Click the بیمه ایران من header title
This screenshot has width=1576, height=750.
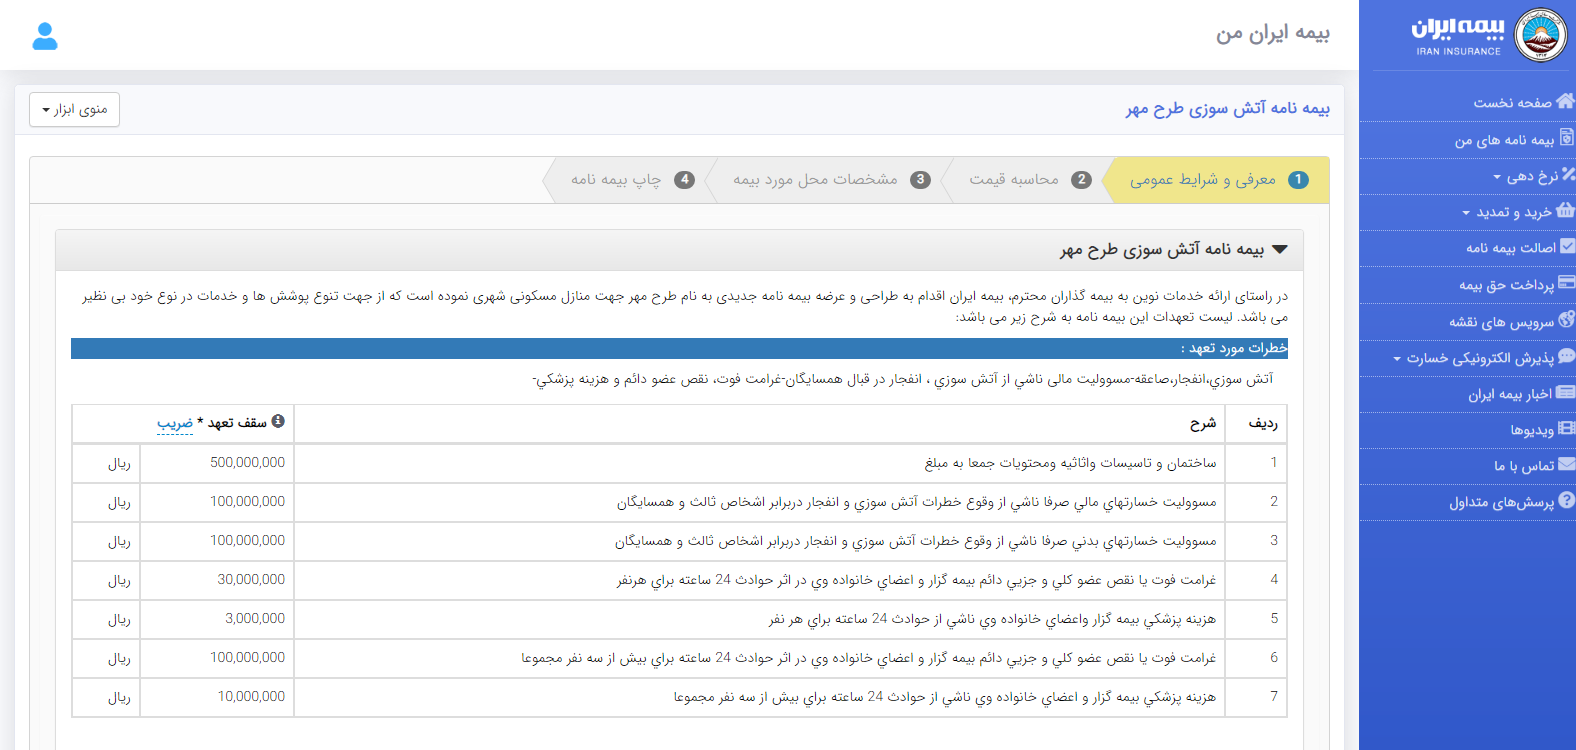(x=1273, y=33)
